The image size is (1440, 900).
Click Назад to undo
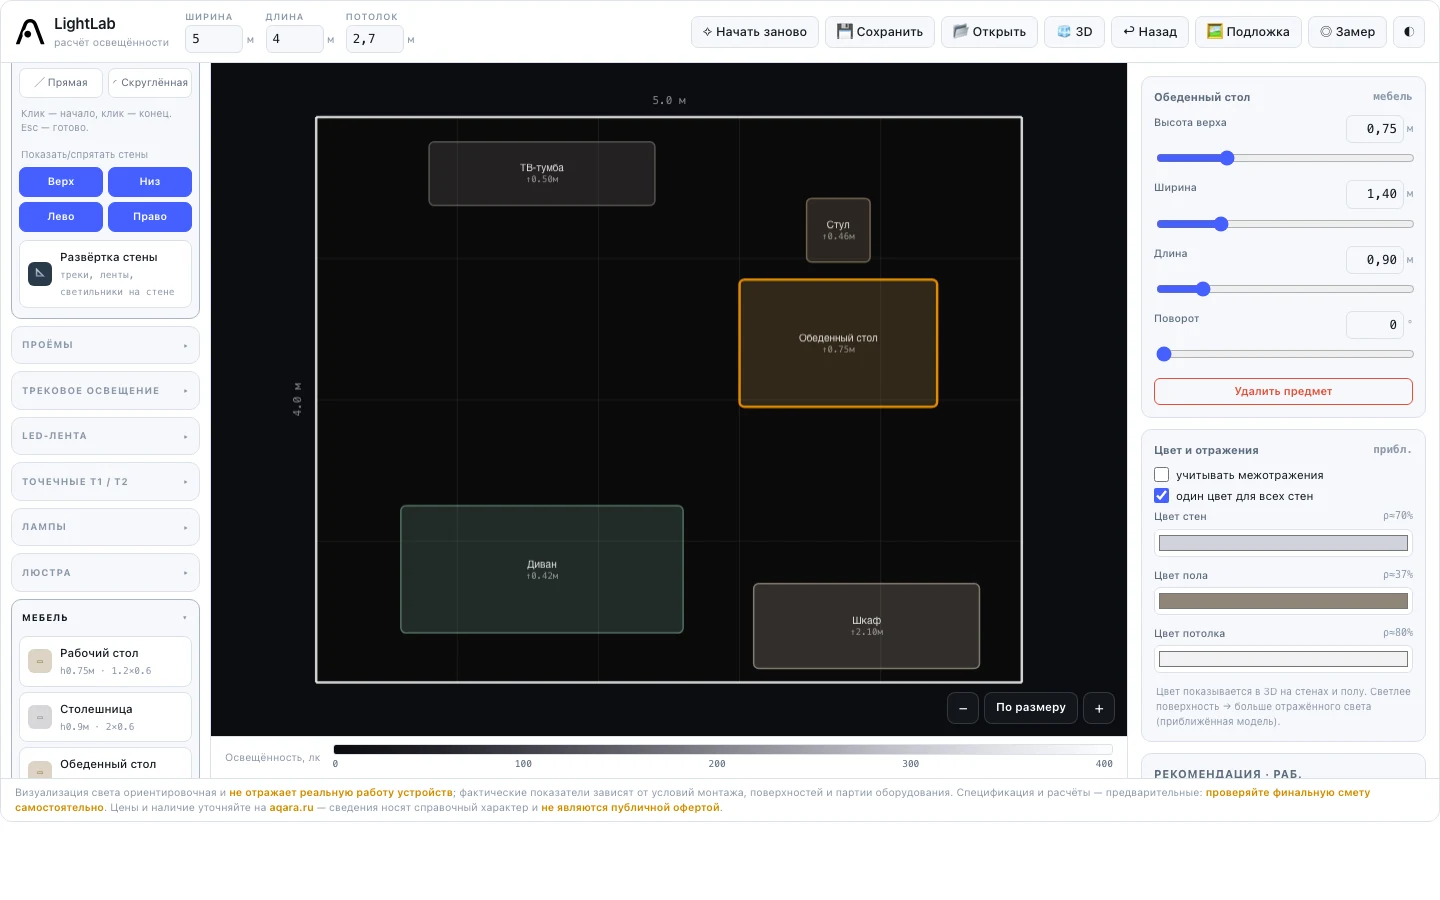(1150, 32)
